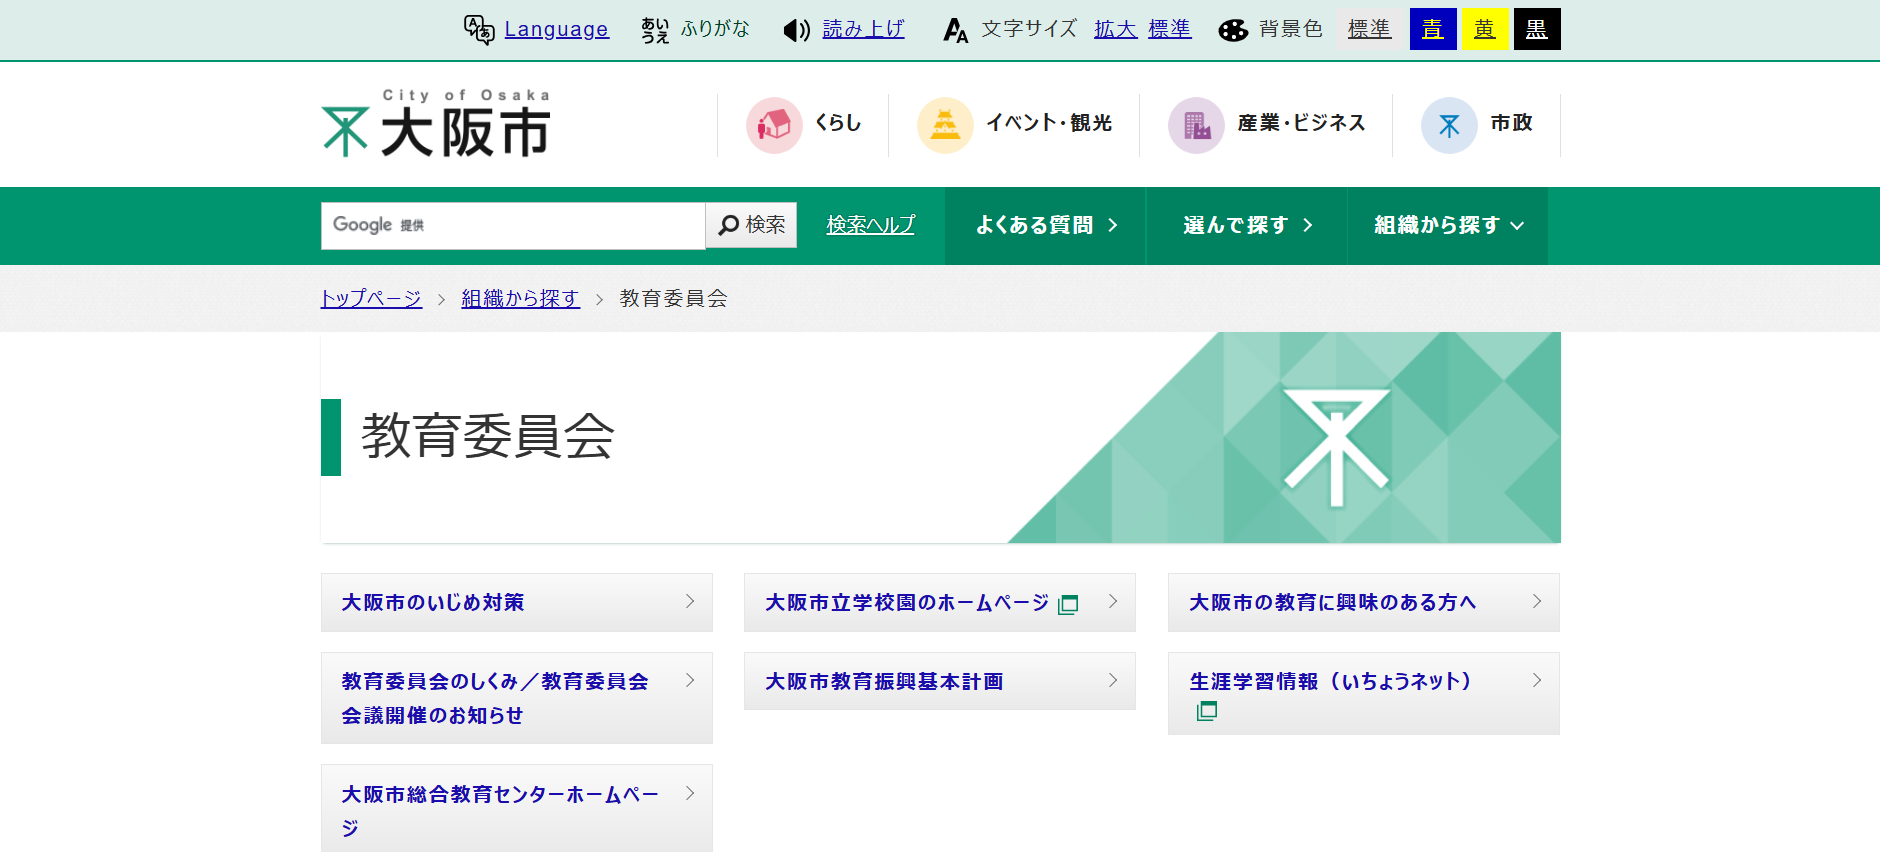1880x852 pixels.
Task: Click chevron on 大阪市の教育に興味のある方へ card
Action: [1537, 601]
